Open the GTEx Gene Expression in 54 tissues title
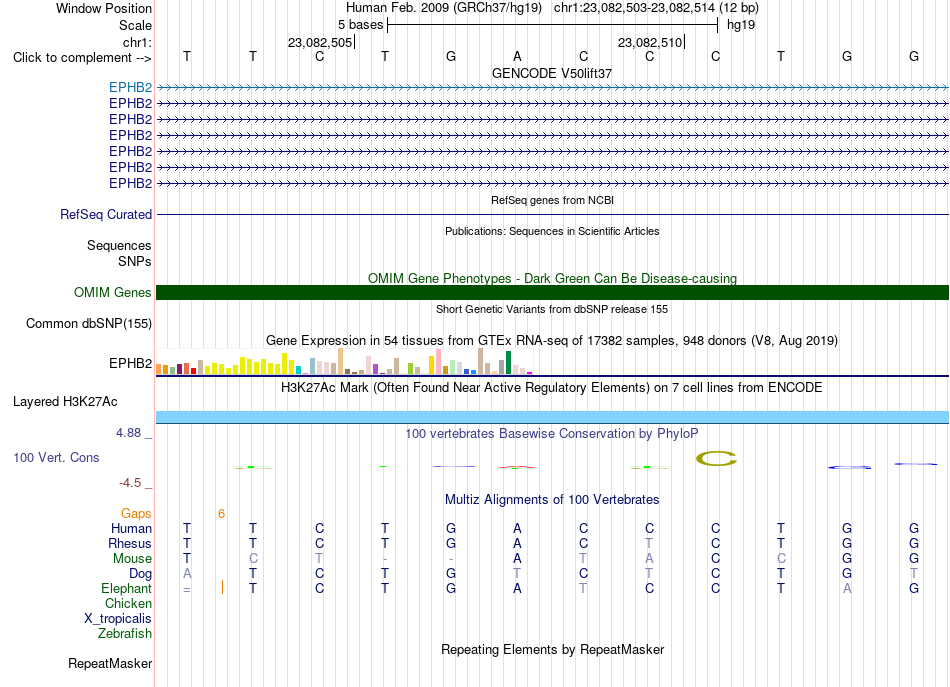 [552, 340]
